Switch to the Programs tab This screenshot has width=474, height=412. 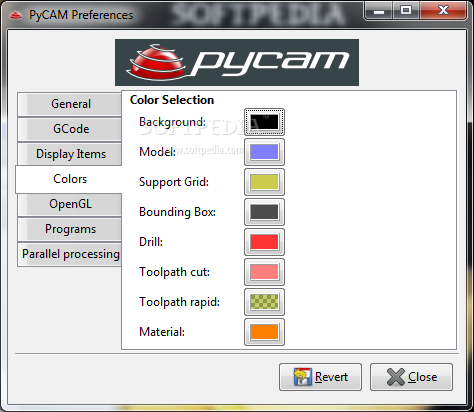70,229
